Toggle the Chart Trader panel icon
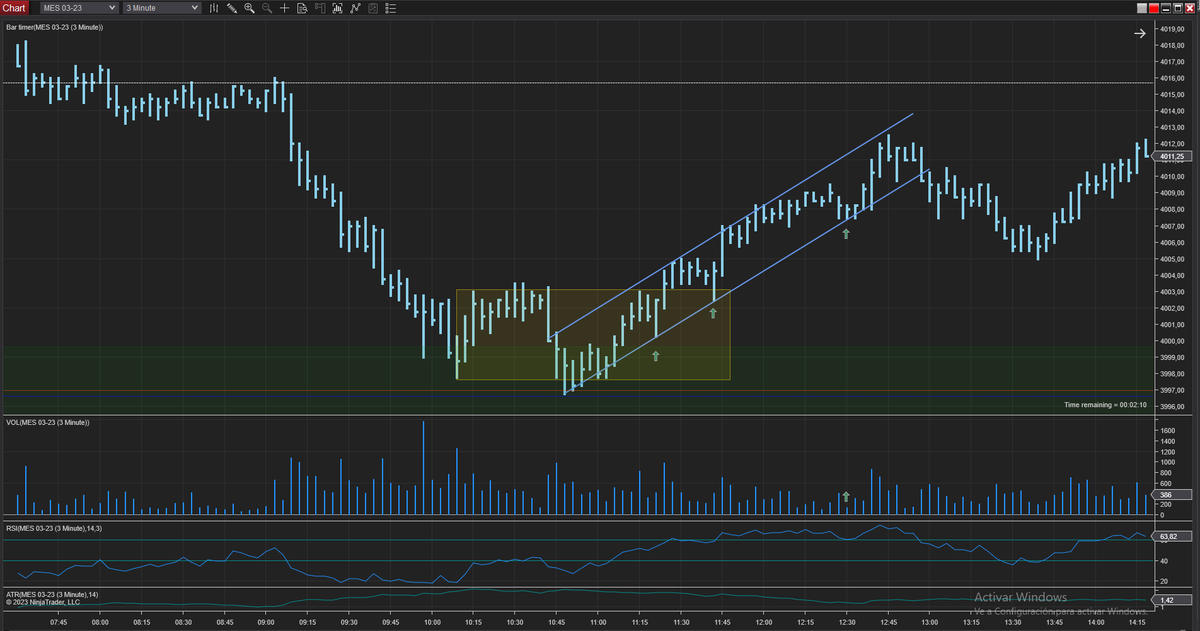 320,8
